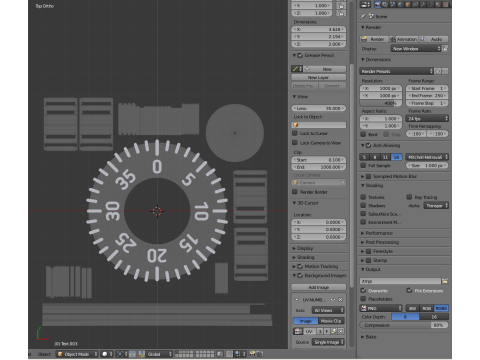The width and height of the screenshot is (480, 360).
Task: Enable the Full Sample checkbox
Action: click(363, 165)
